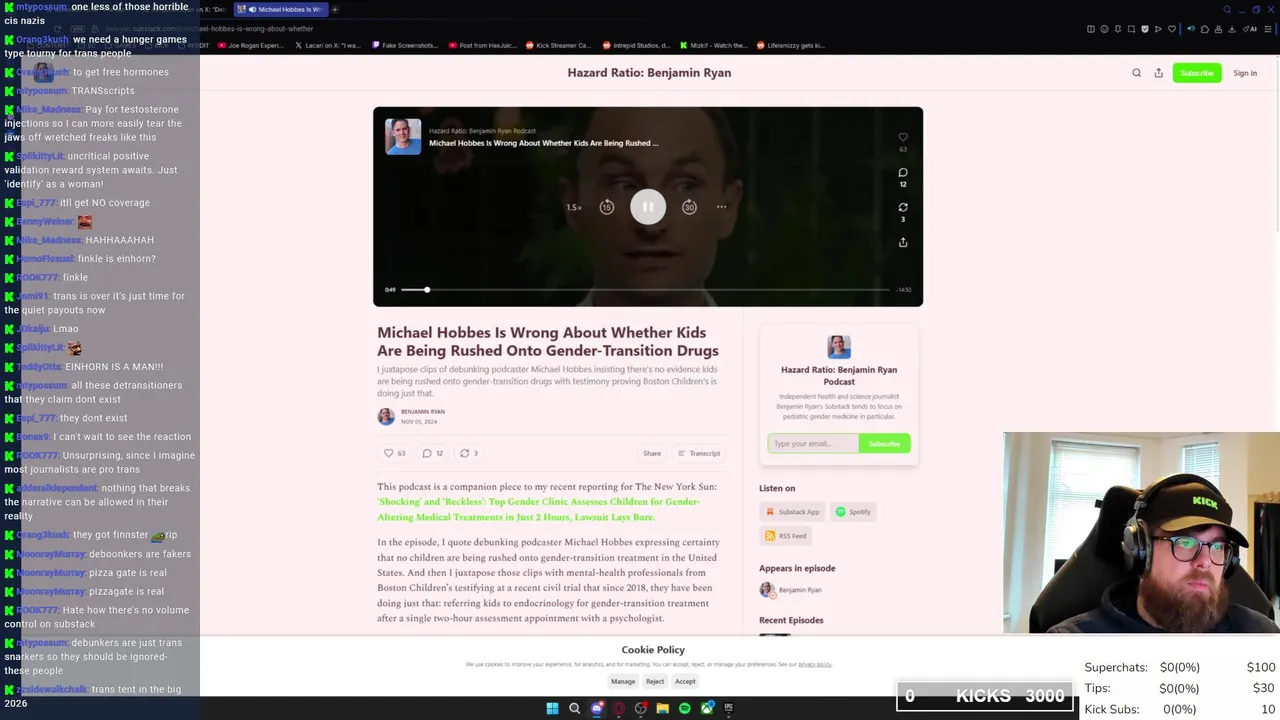Screen dimensions: 1280x720
Task: Listen on Spotify
Action: click(x=853, y=512)
